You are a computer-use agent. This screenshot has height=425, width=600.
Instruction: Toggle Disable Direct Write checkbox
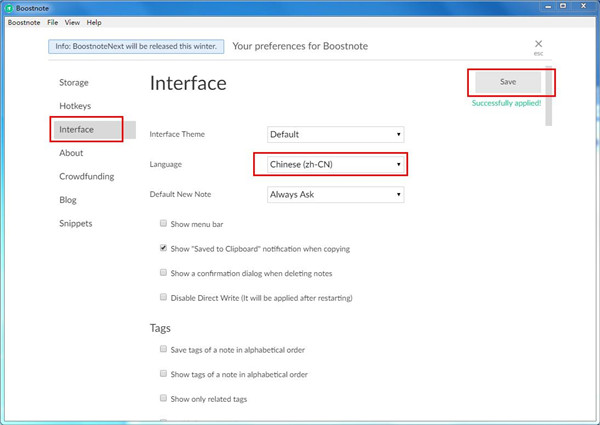tap(163, 297)
